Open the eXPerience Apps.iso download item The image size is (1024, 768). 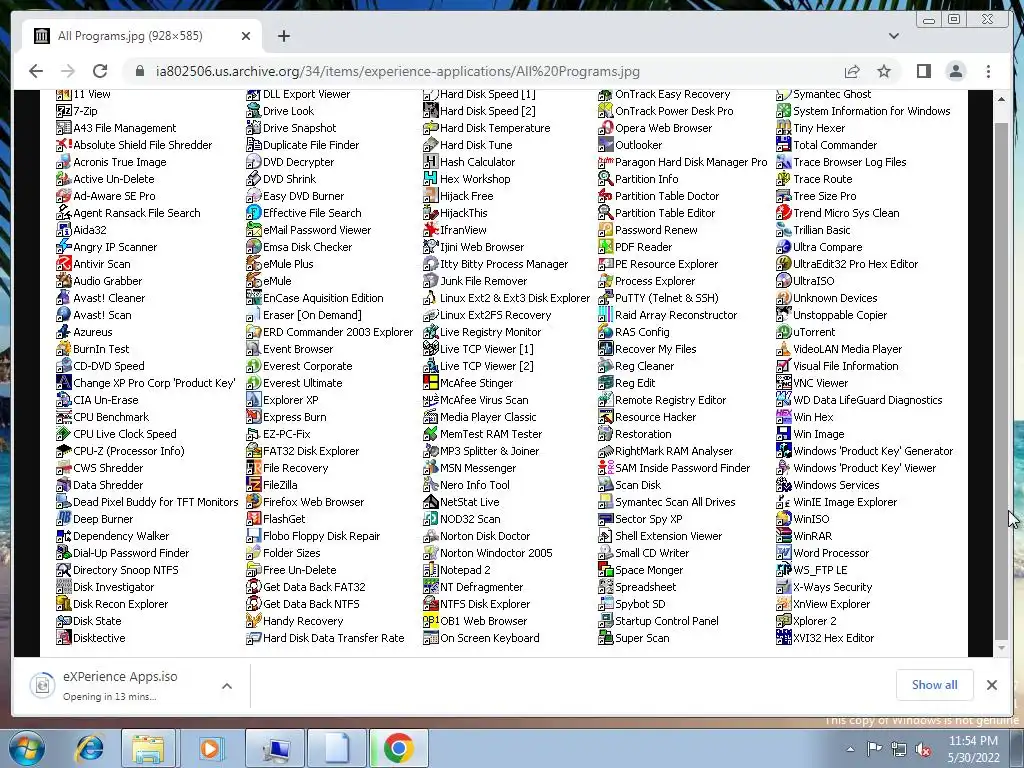(x=118, y=685)
